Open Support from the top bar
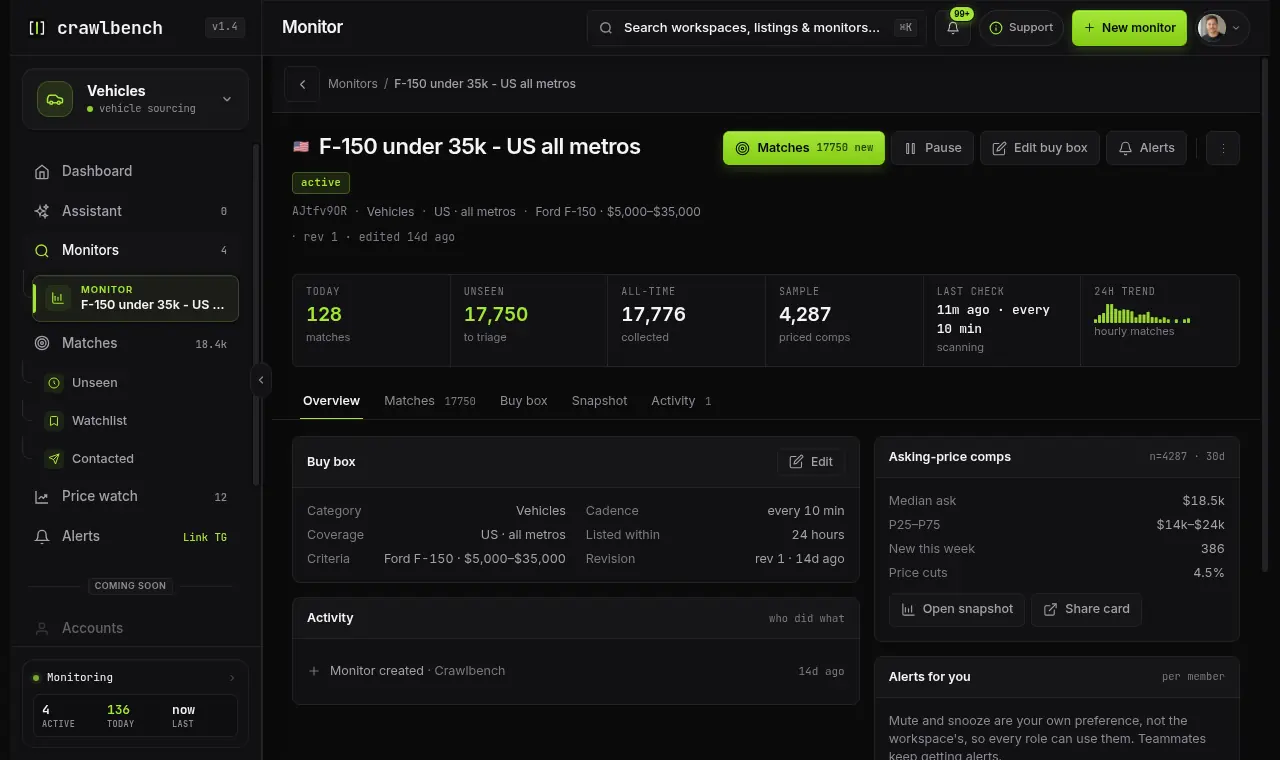Image resolution: width=1280 pixels, height=760 pixels. pyautogui.click(x=1021, y=28)
